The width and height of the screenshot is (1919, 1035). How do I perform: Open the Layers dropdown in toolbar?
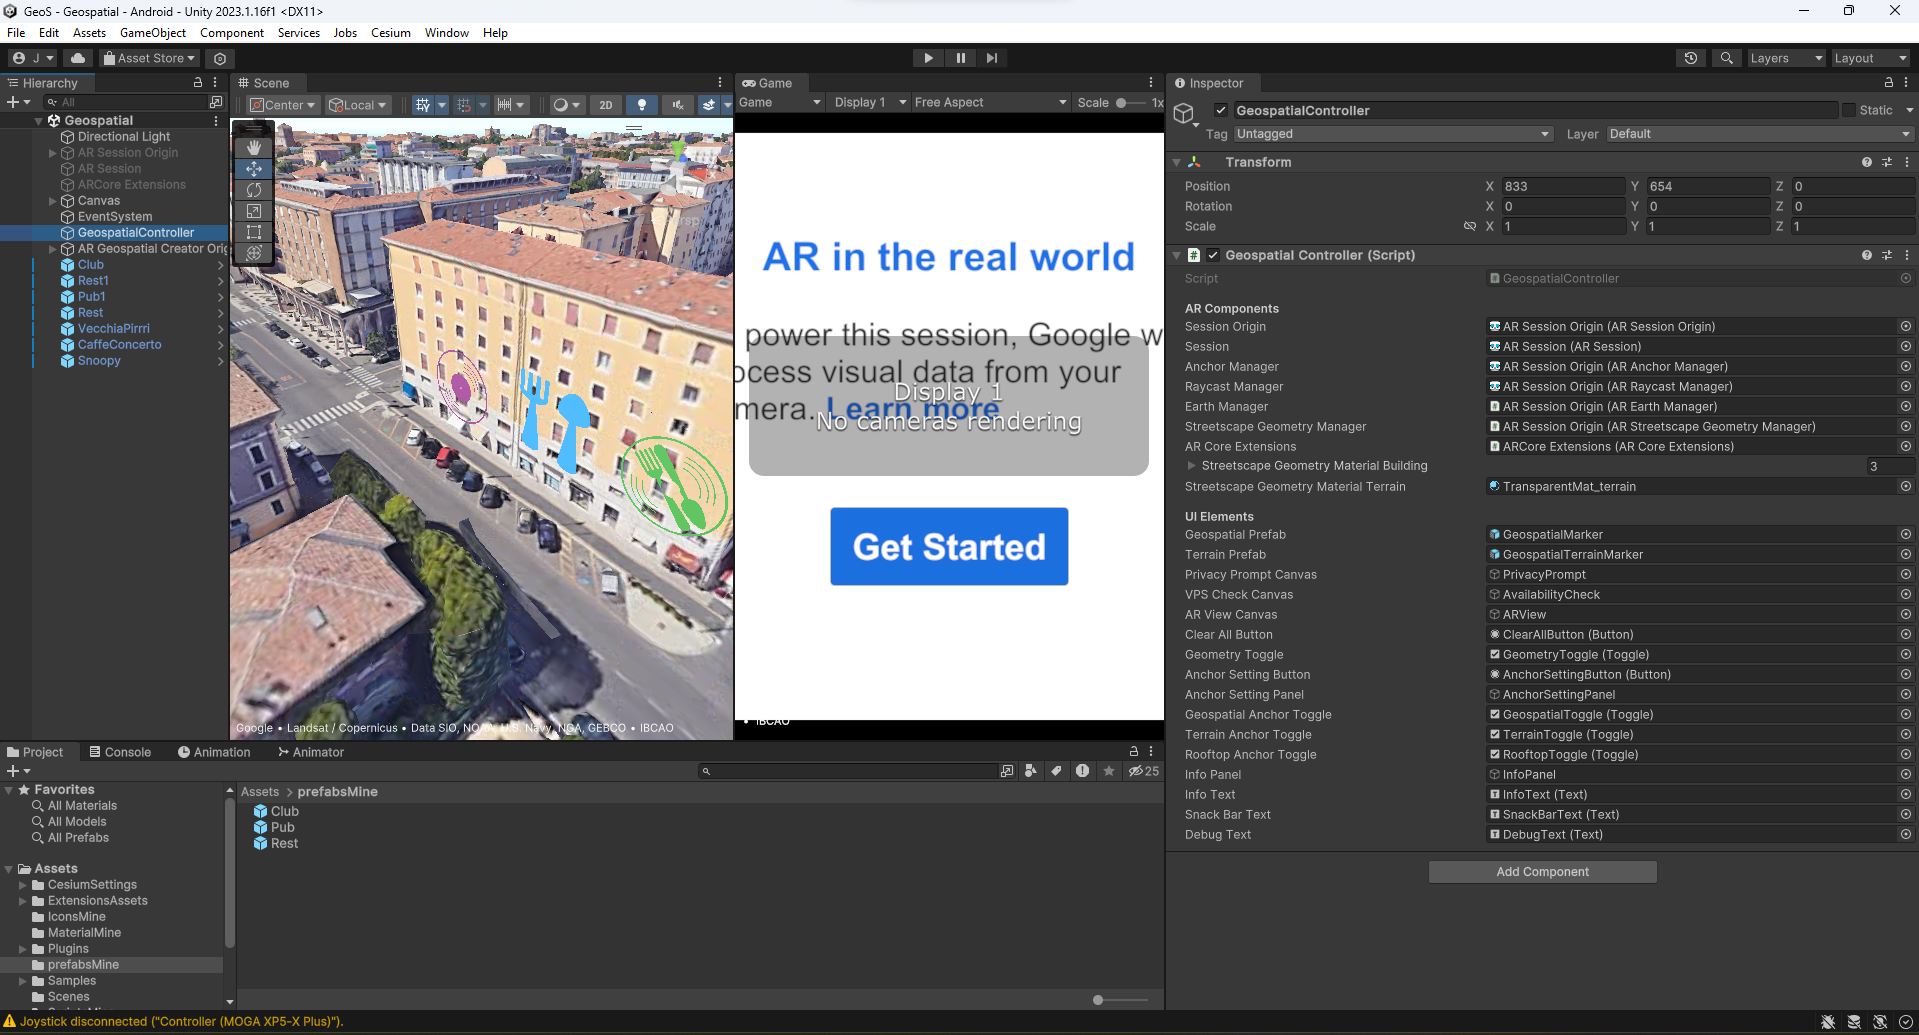tap(1785, 58)
